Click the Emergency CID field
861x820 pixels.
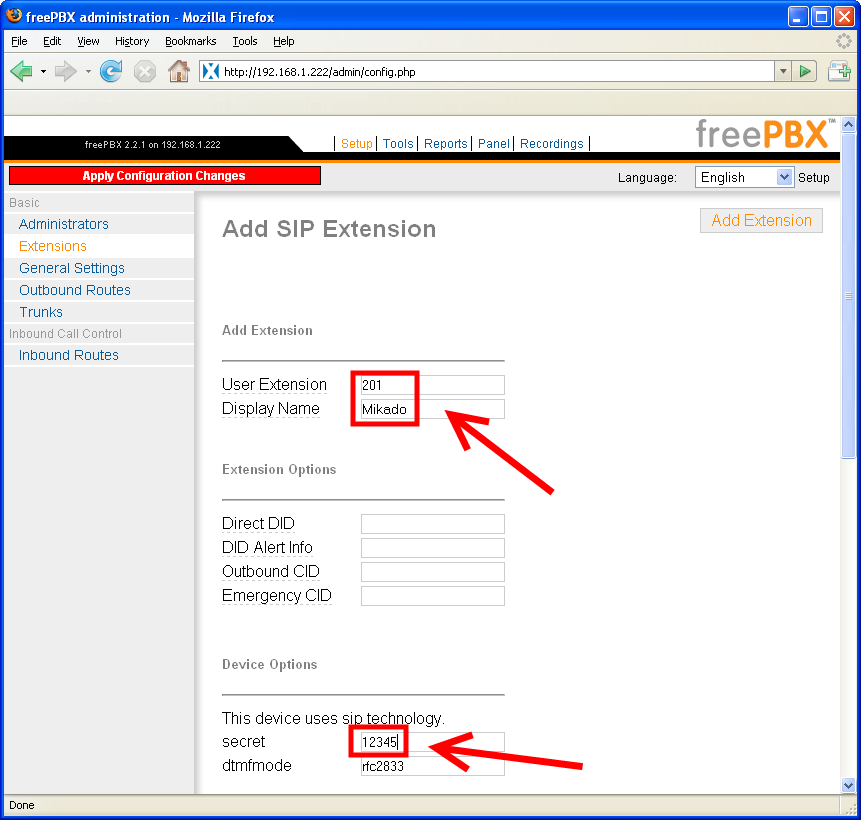(x=433, y=596)
